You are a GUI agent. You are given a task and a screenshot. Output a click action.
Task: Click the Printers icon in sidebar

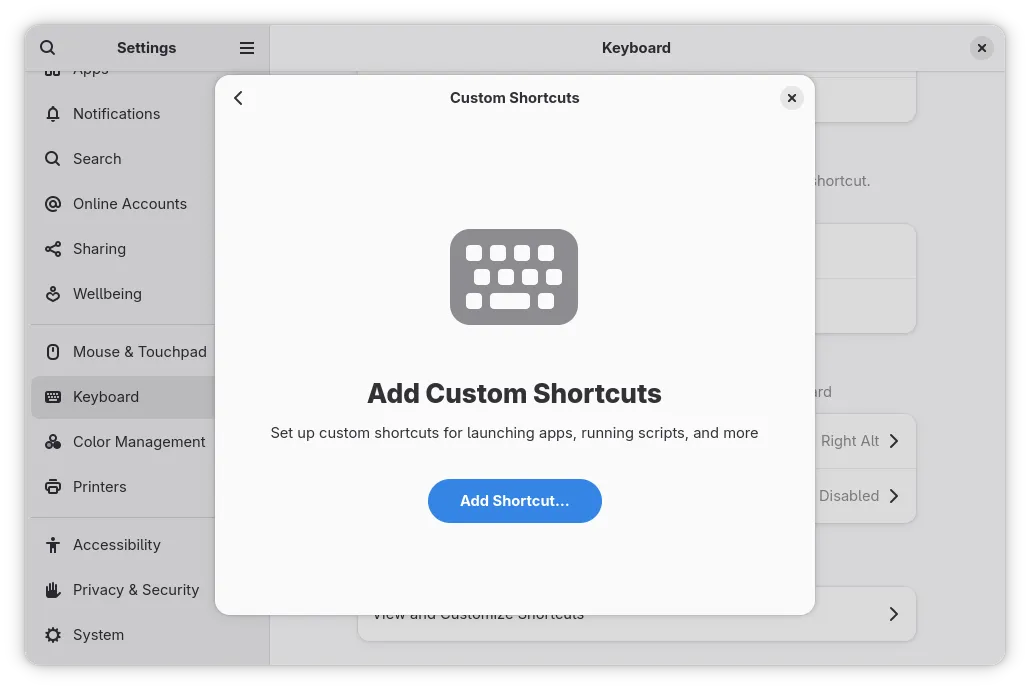(53, 487)
